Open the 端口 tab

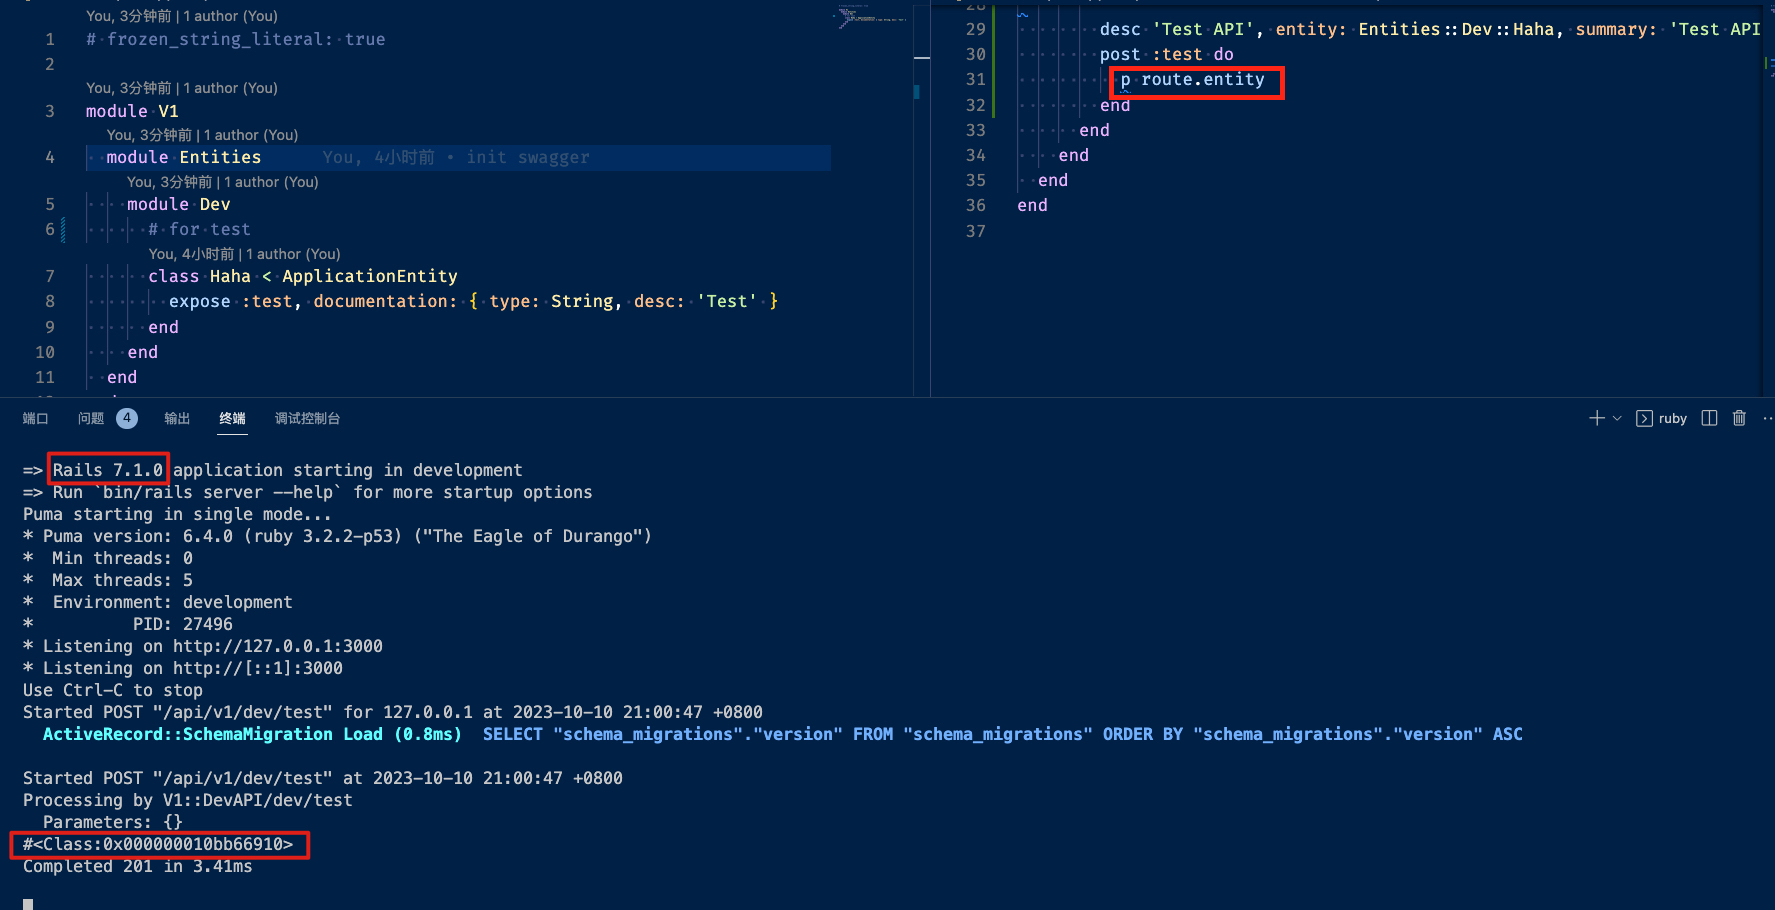point(35,418)
